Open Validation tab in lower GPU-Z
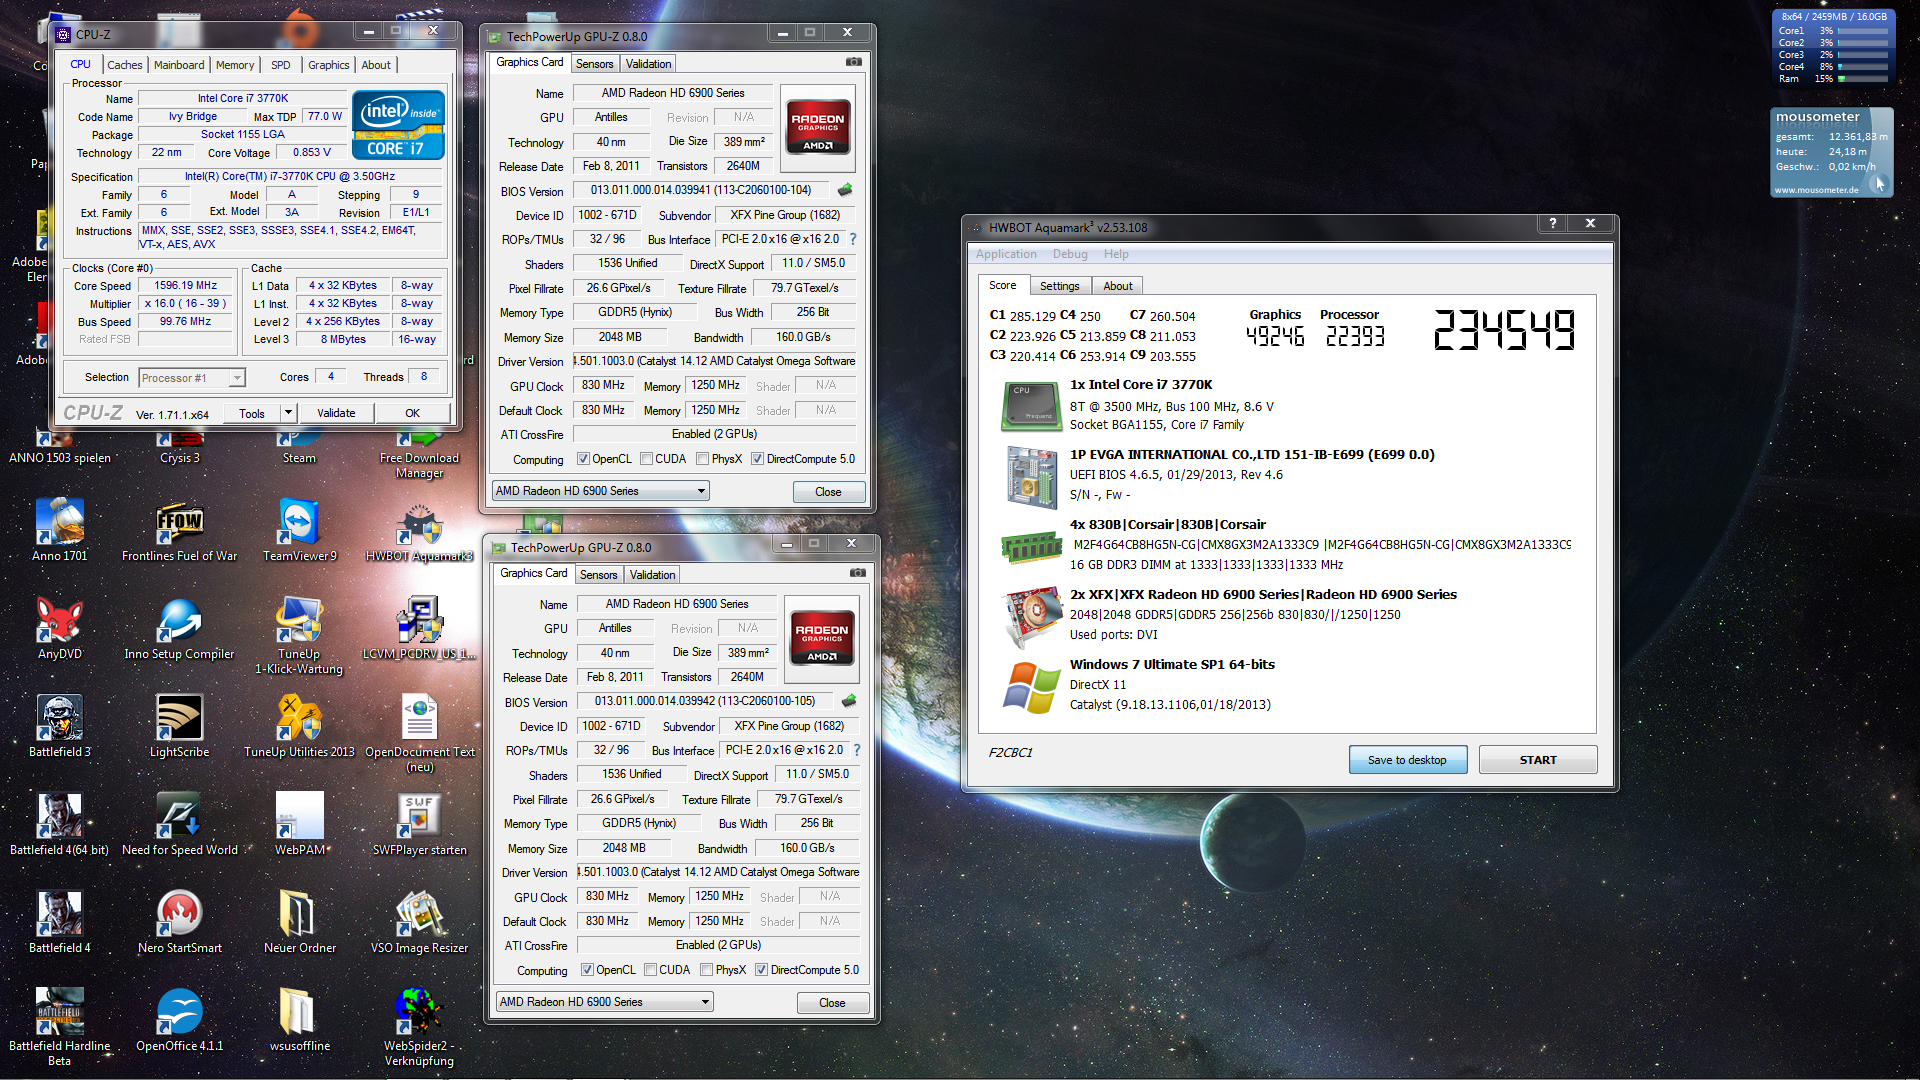1920x1080 pixels. [x=653, y=575]
